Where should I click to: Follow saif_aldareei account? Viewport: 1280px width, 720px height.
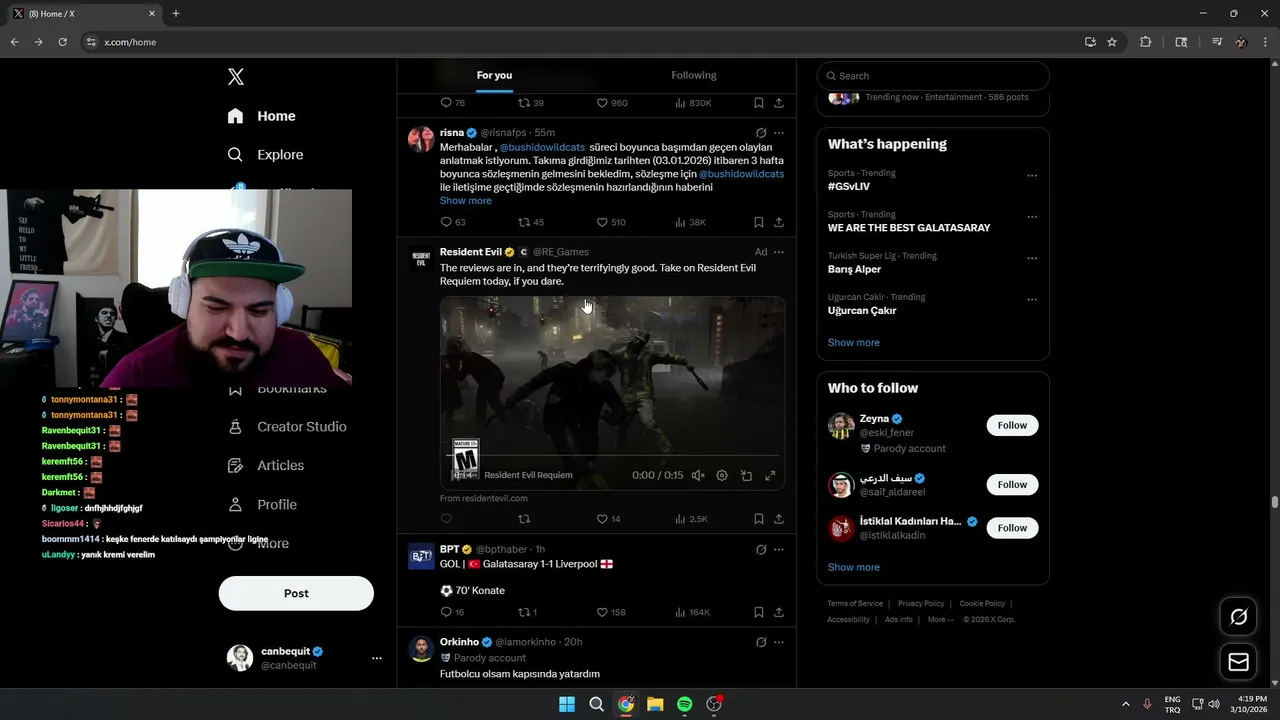coord(1012,484)
